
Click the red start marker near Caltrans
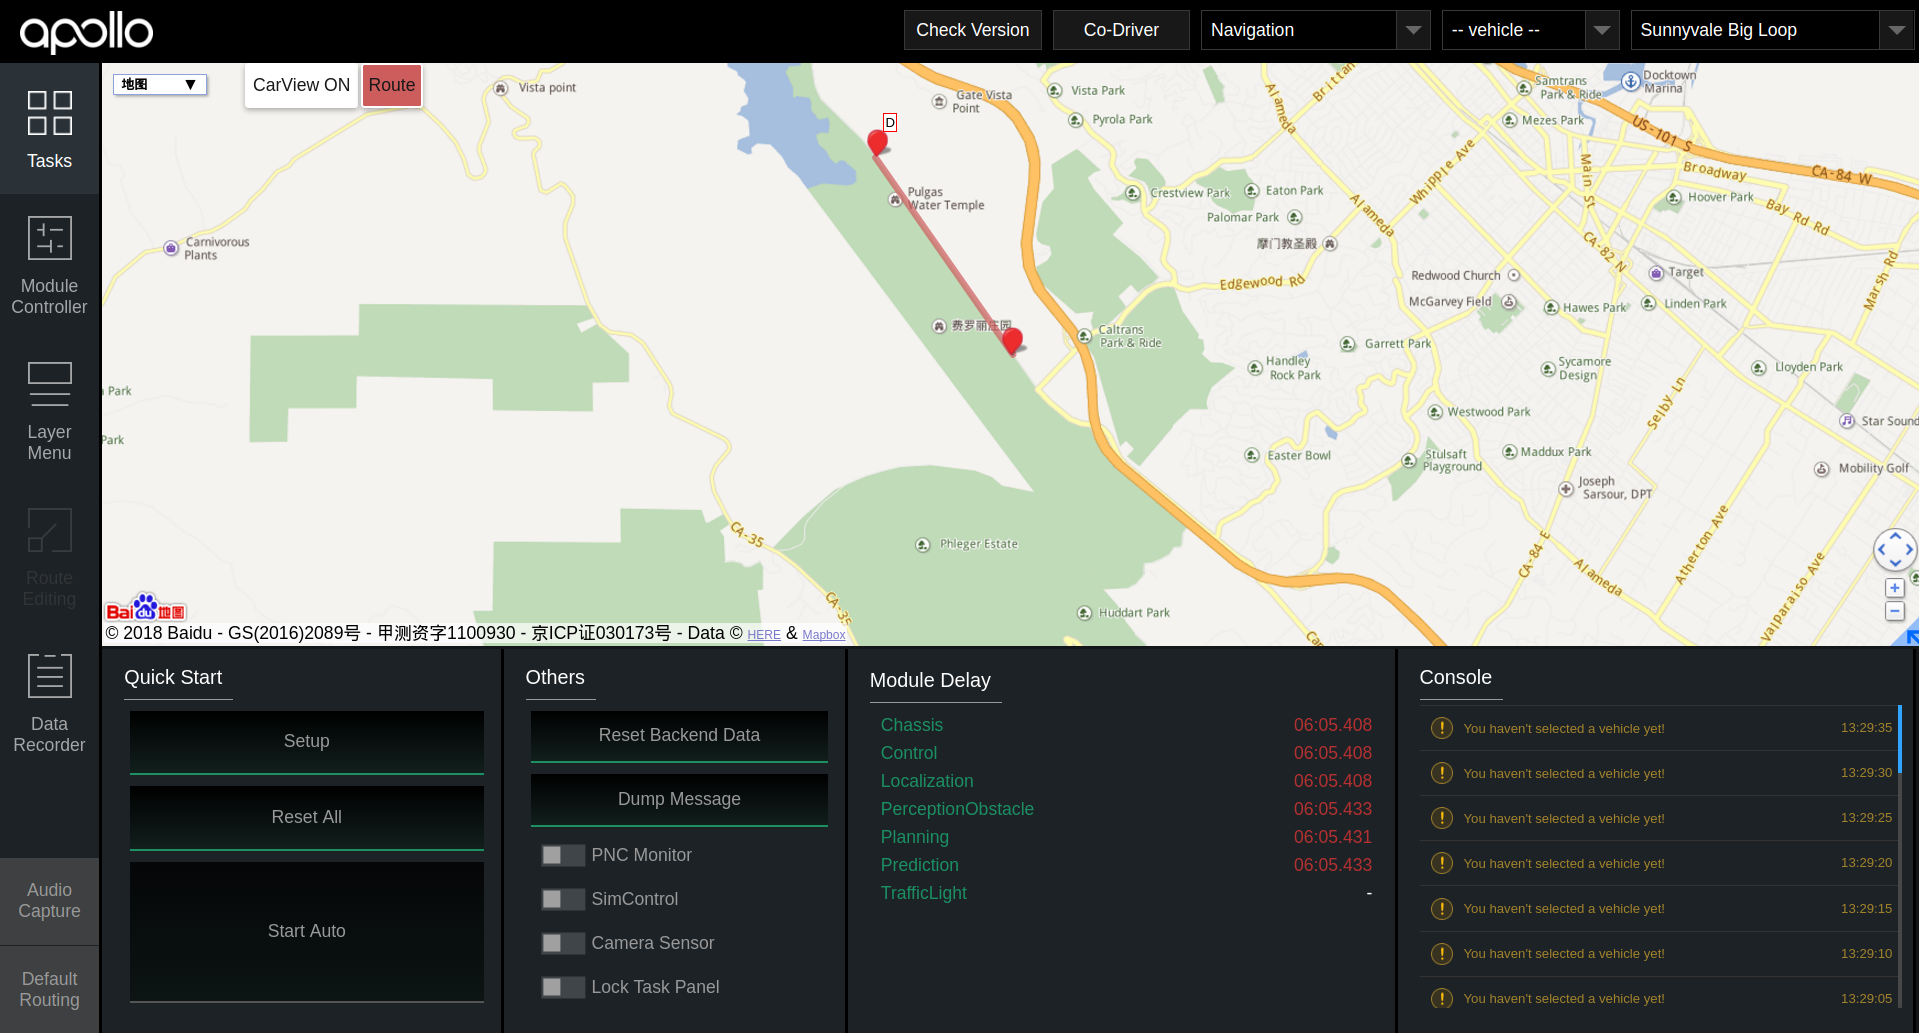(1012, 341)
